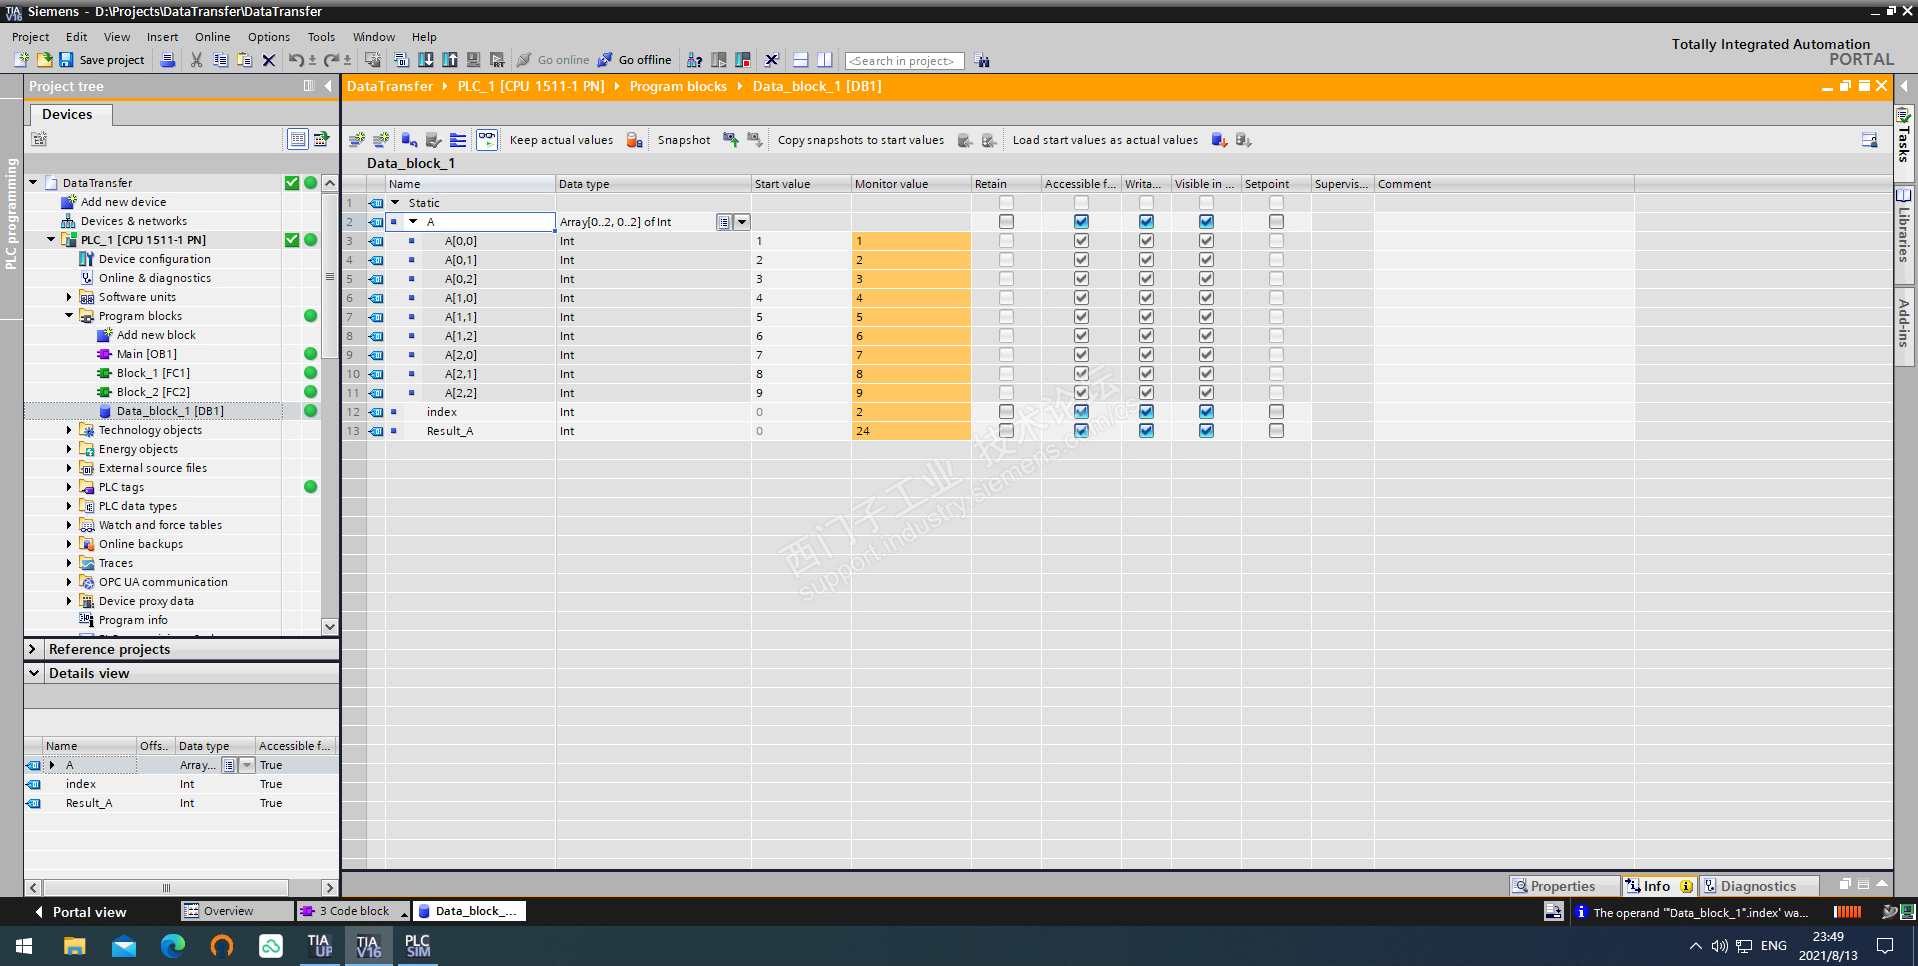Click the Download to device icon
Screen dimensions: 1918x966
tap(426, 60)
